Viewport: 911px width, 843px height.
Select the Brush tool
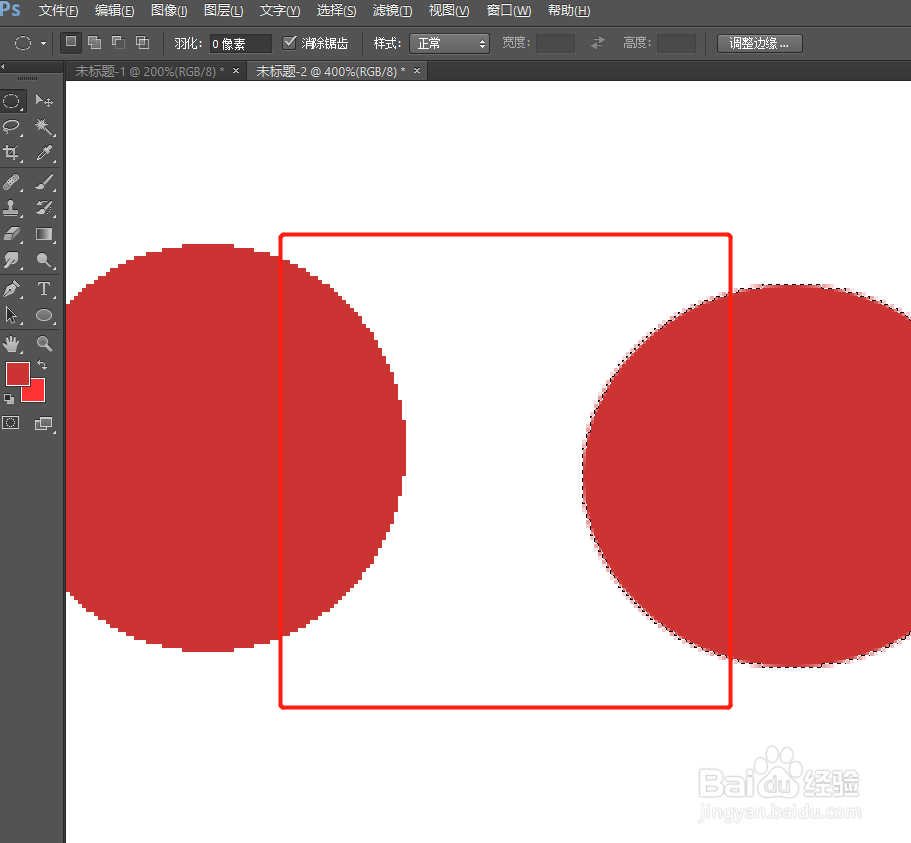pyautogui.click(x=44, y=182)
